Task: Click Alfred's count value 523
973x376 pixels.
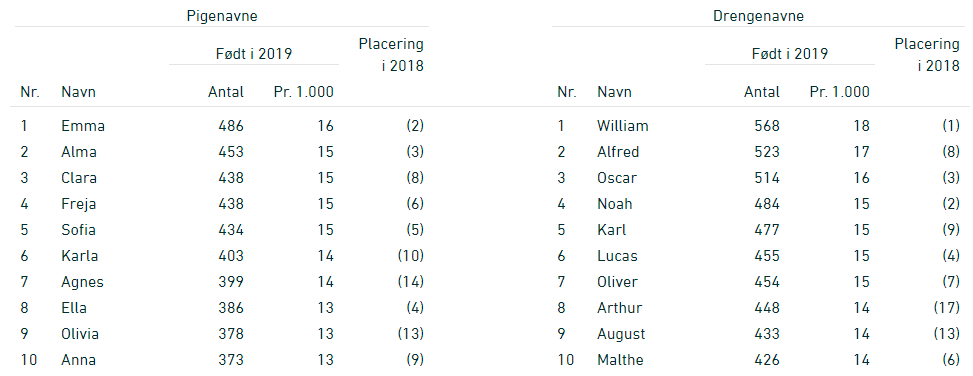Action: pyautogui.click(x=768, y=152)
